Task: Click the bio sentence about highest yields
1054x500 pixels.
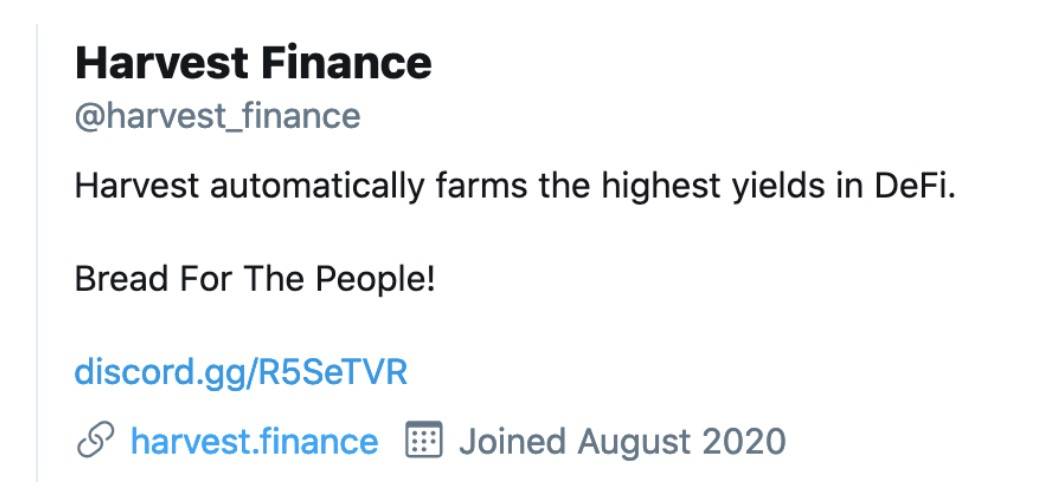Action: [x=515, y=186]
